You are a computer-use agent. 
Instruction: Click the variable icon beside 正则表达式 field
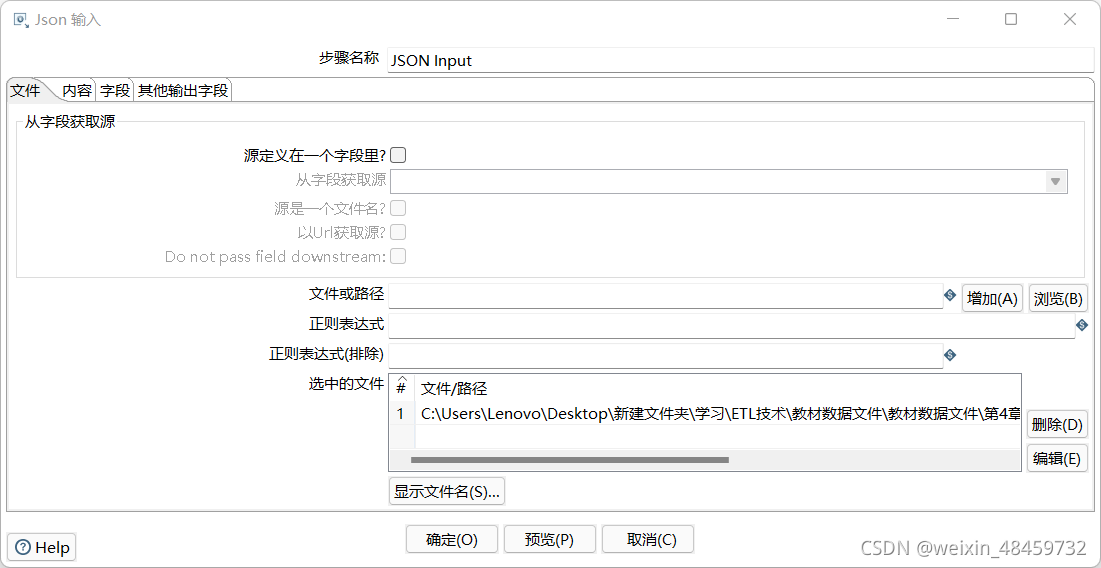pyautogui.click(x=1082, y=325)
